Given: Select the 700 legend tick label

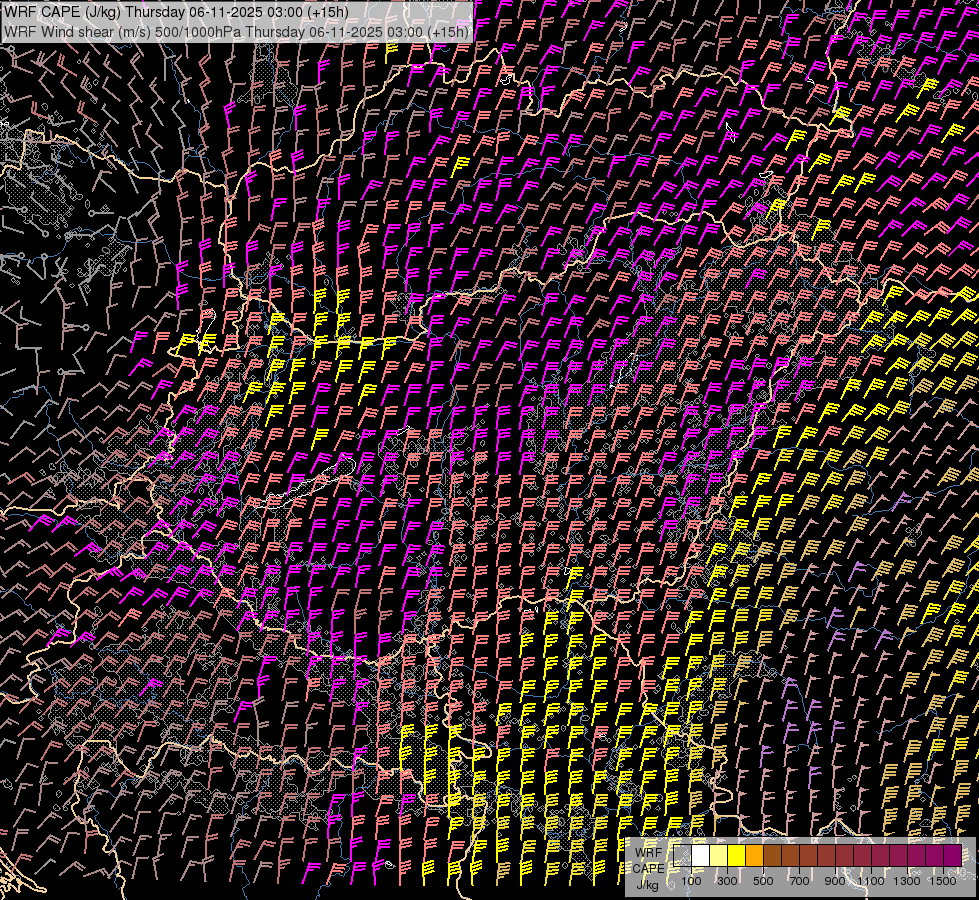Looking at the screenshot, I should point(800,881).
